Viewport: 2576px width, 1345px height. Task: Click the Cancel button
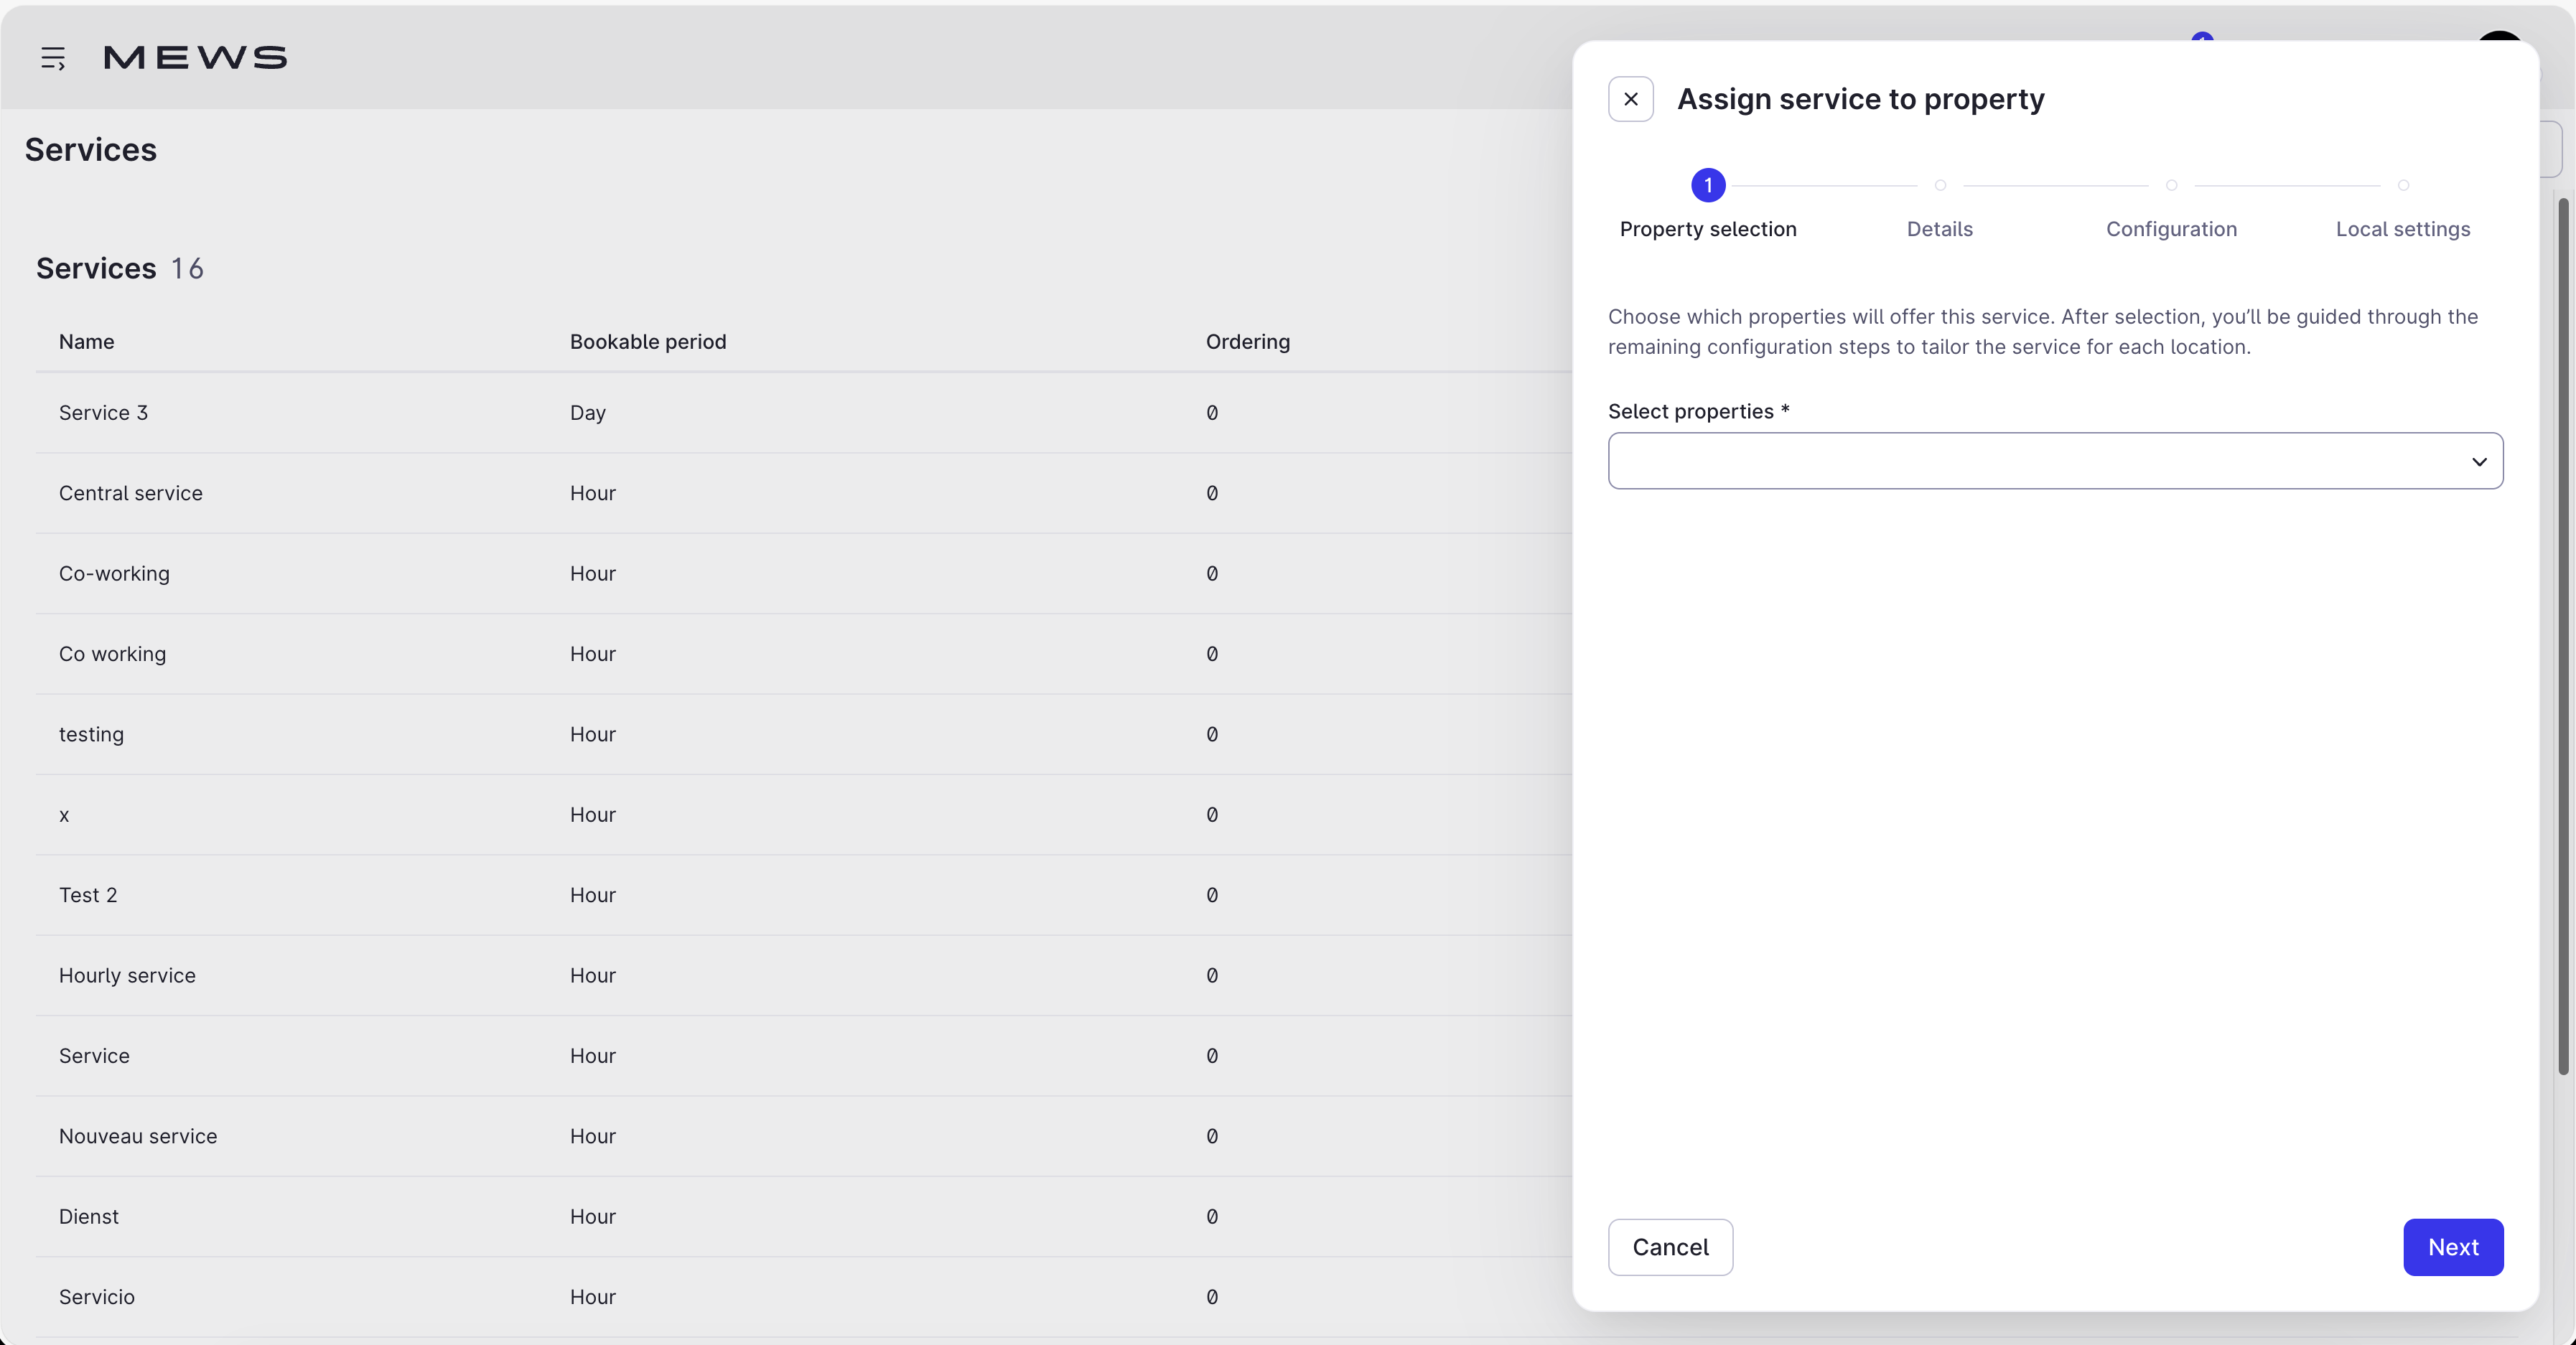[x=1670, y=1247]
